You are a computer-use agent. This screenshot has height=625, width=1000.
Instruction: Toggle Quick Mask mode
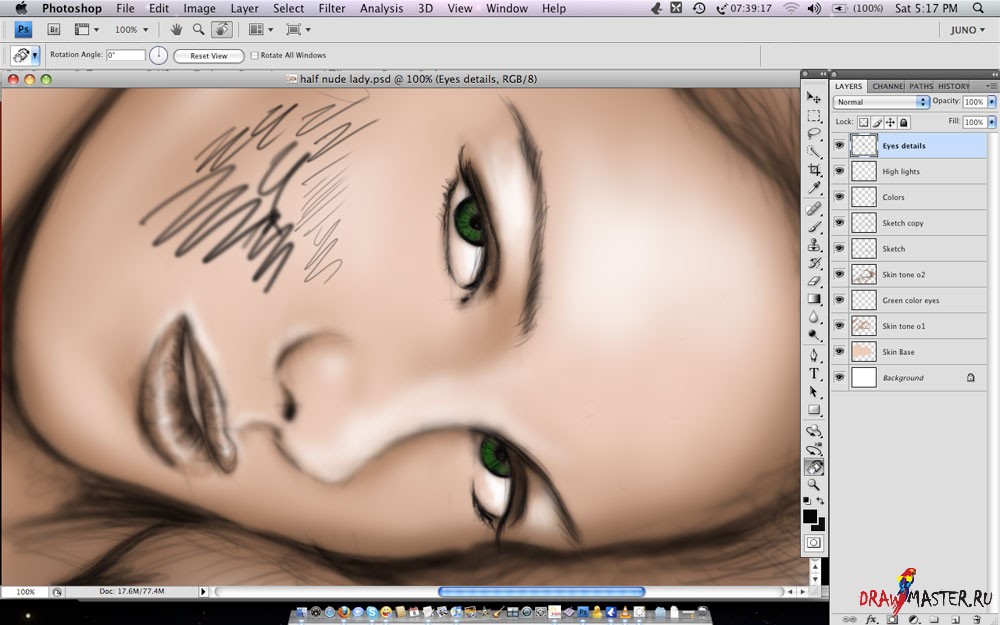[x=814, y=543]
